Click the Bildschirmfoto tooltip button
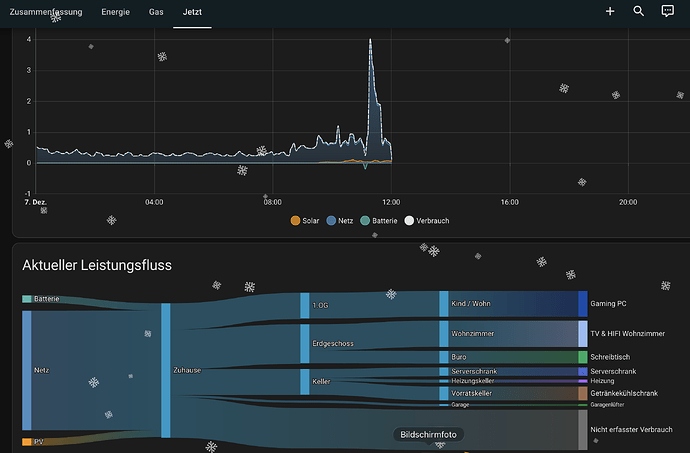 click(x=428, y=435)
